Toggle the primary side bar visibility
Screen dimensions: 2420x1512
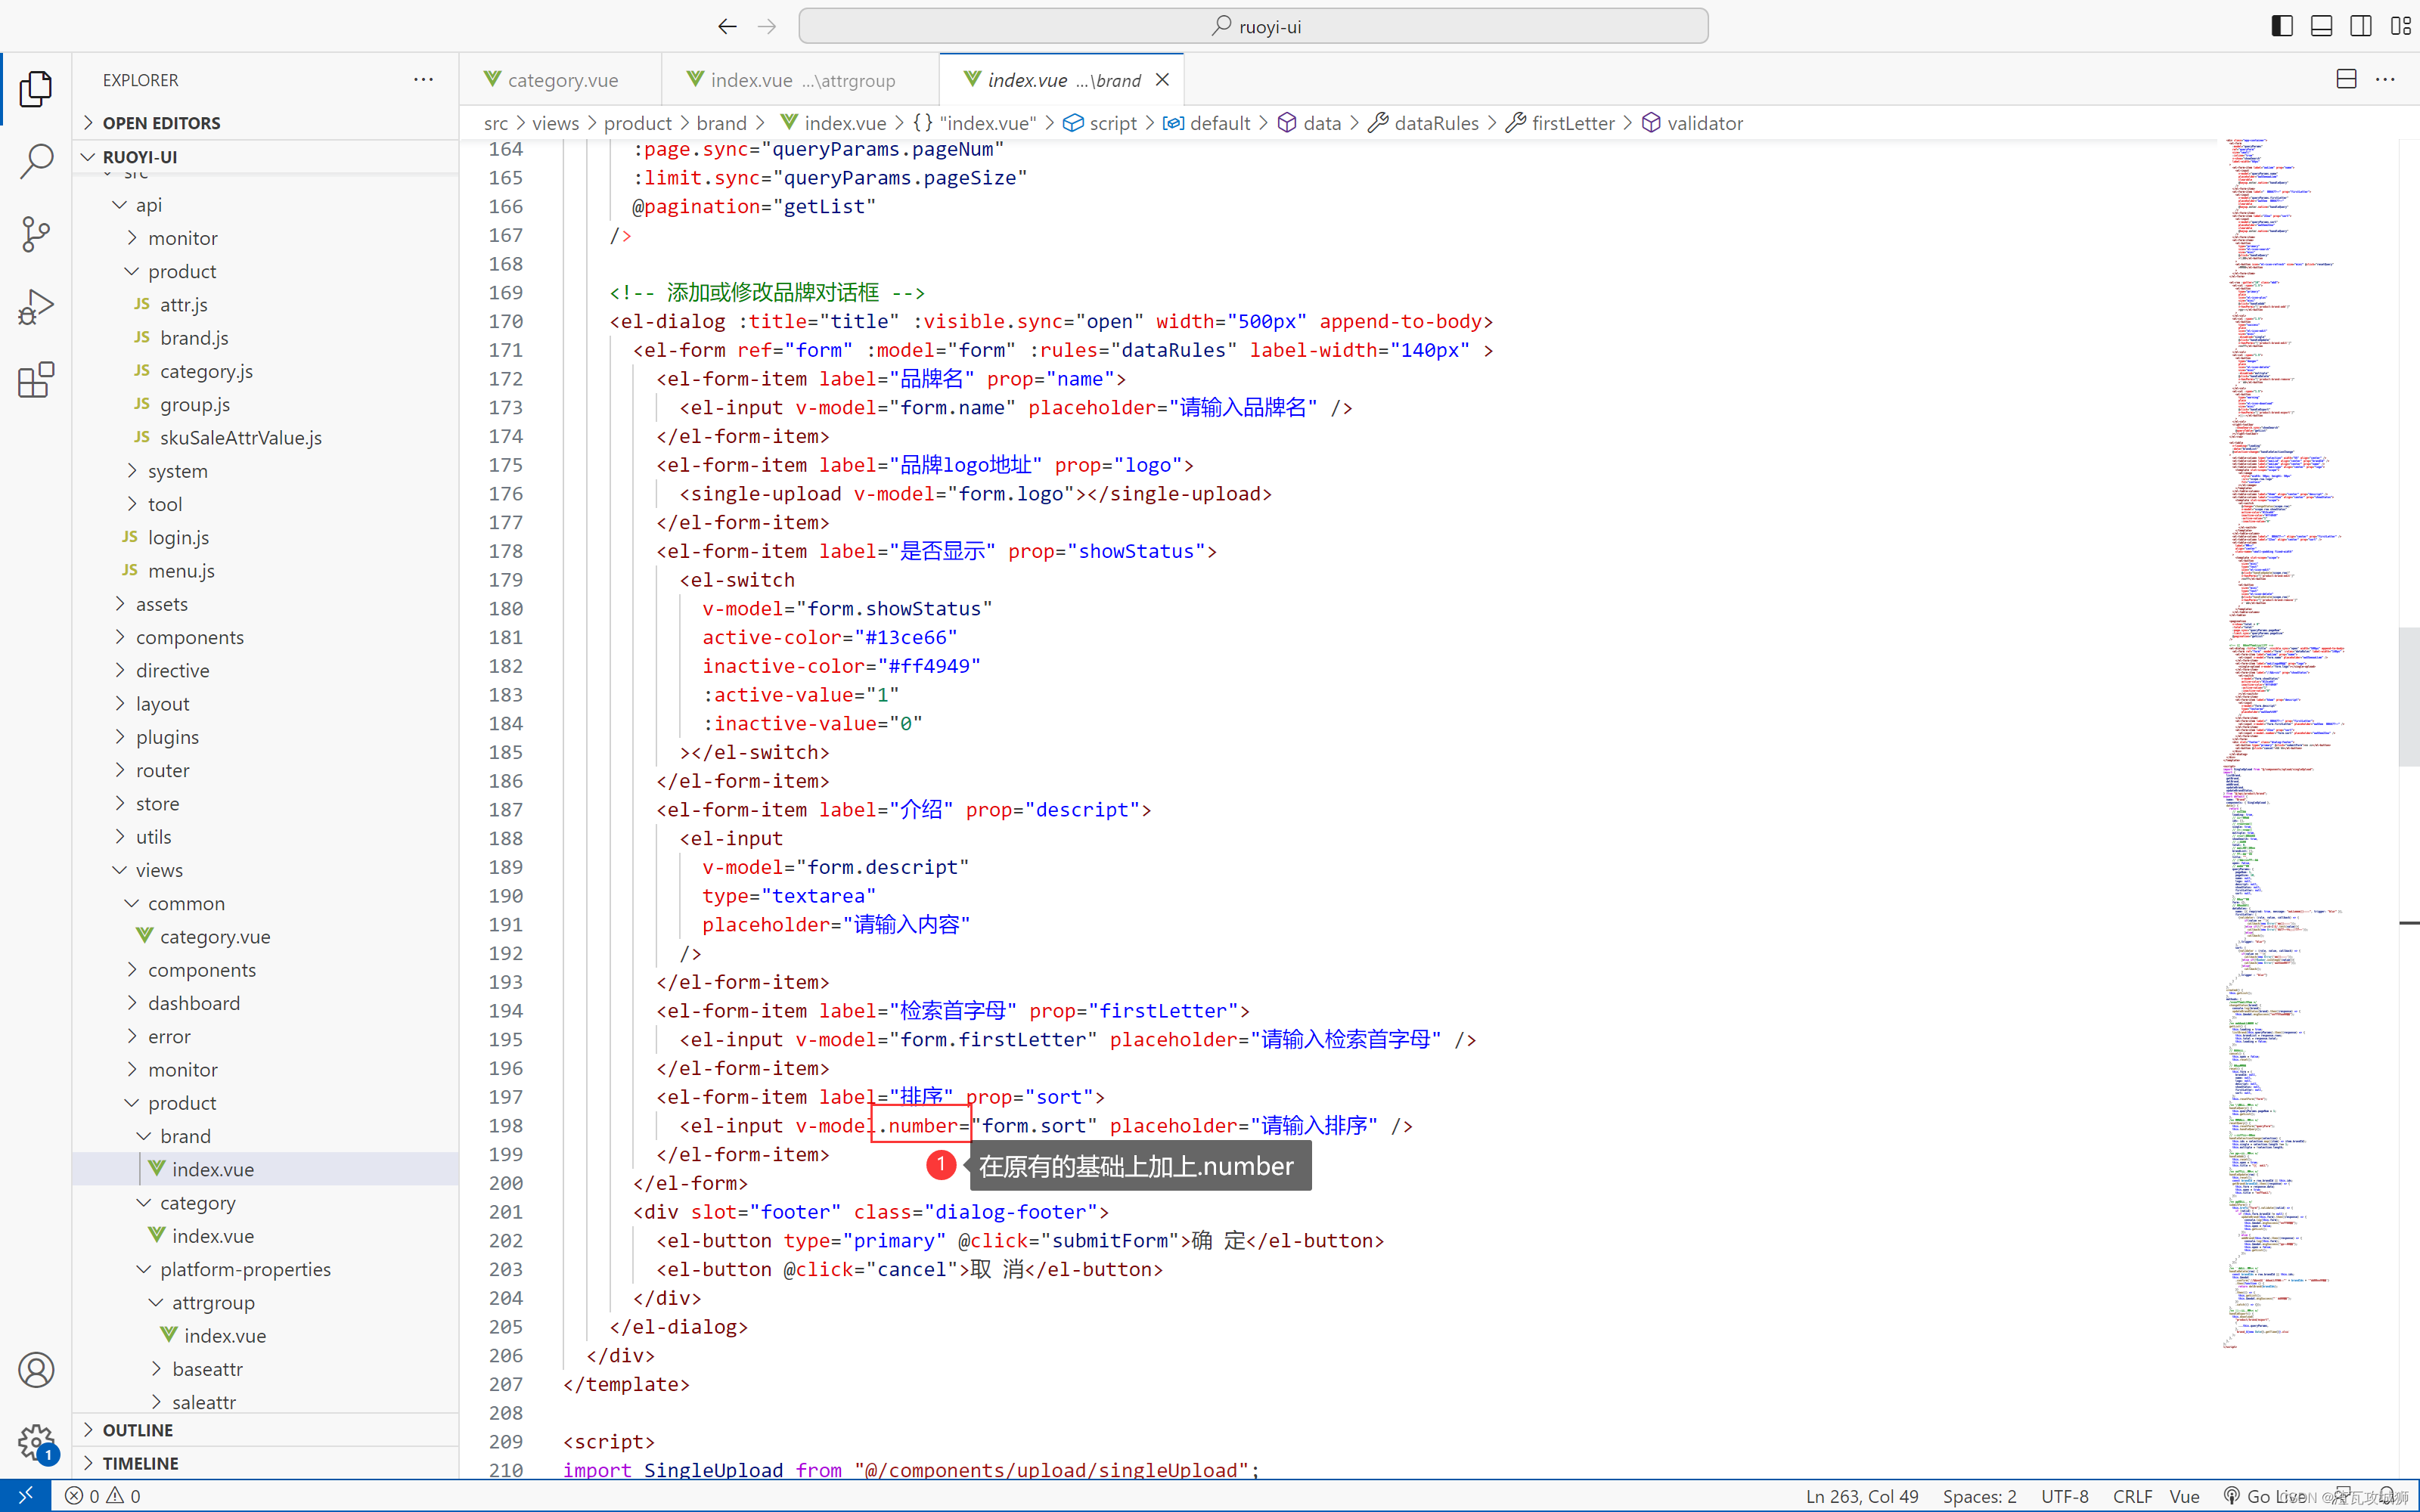[2281, 26]
